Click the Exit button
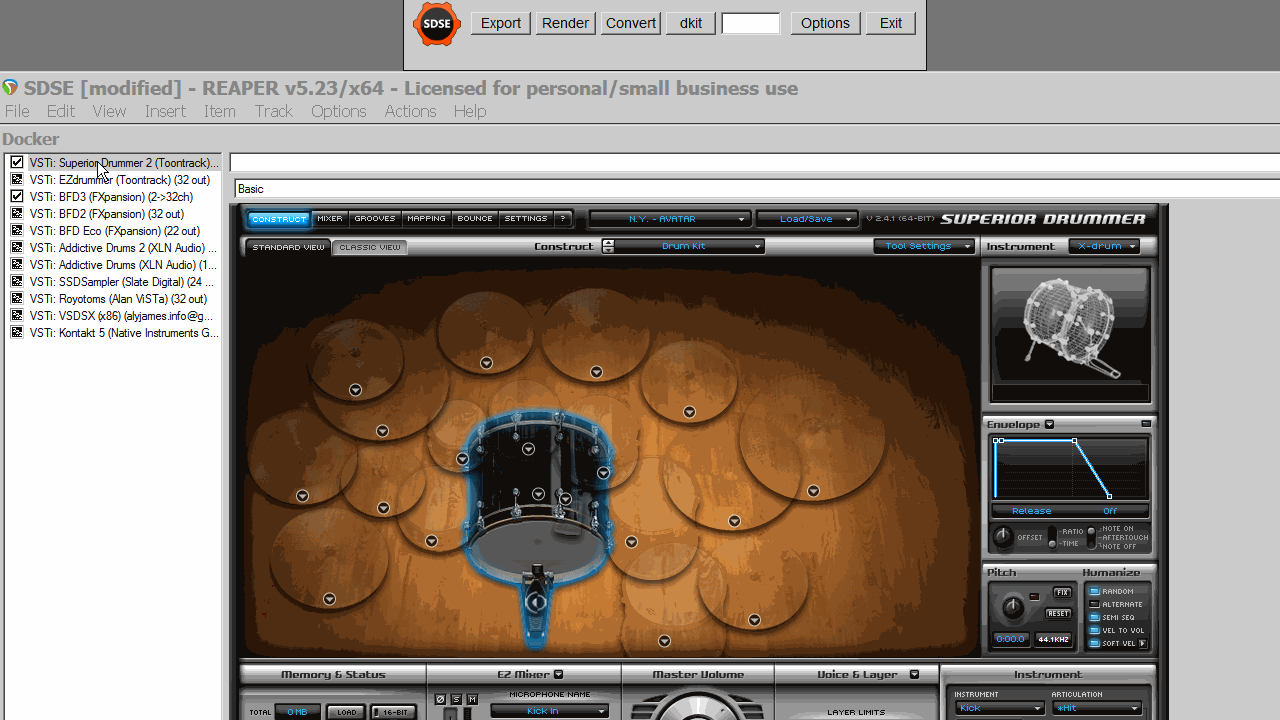Viewport: 1280px width, 720px height. [891, 23]
